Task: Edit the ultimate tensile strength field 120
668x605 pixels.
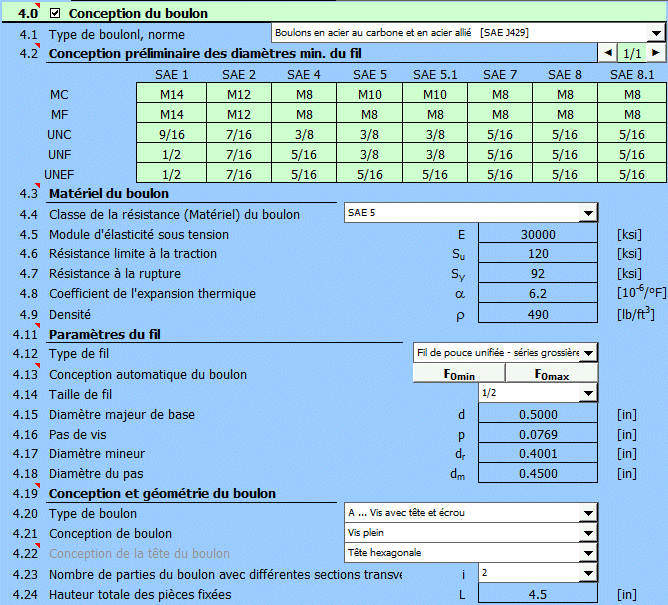Action: click(538, 254)
